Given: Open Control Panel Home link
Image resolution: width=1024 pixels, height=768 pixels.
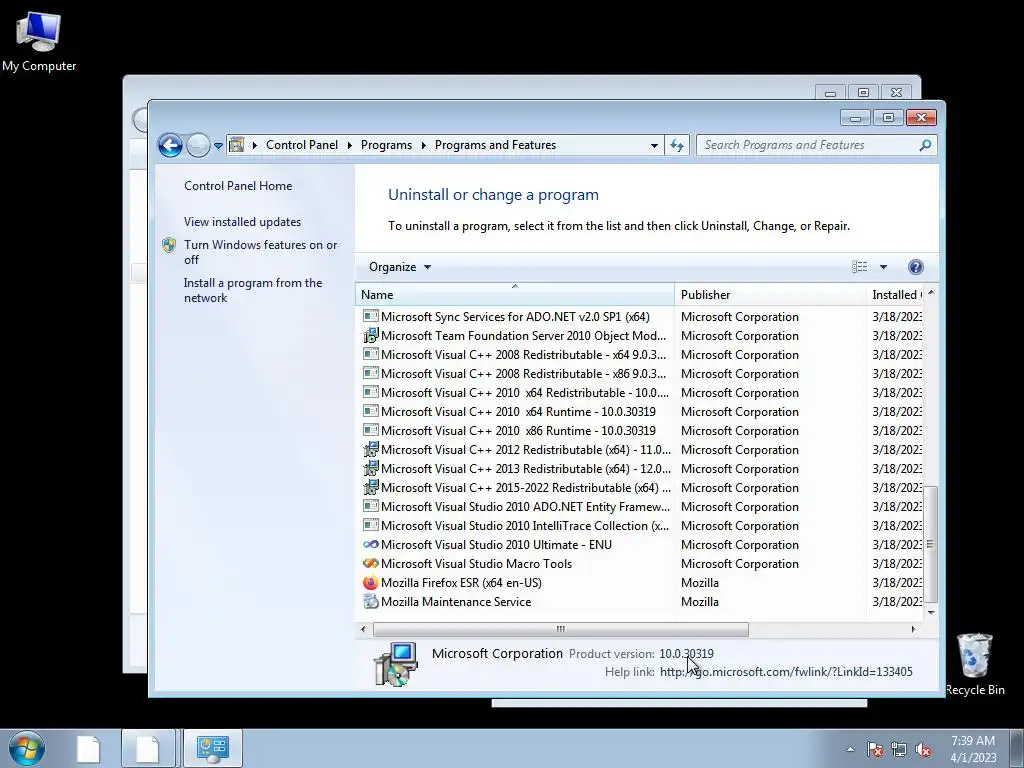Looking at the screenshot, I should (238, 185).
